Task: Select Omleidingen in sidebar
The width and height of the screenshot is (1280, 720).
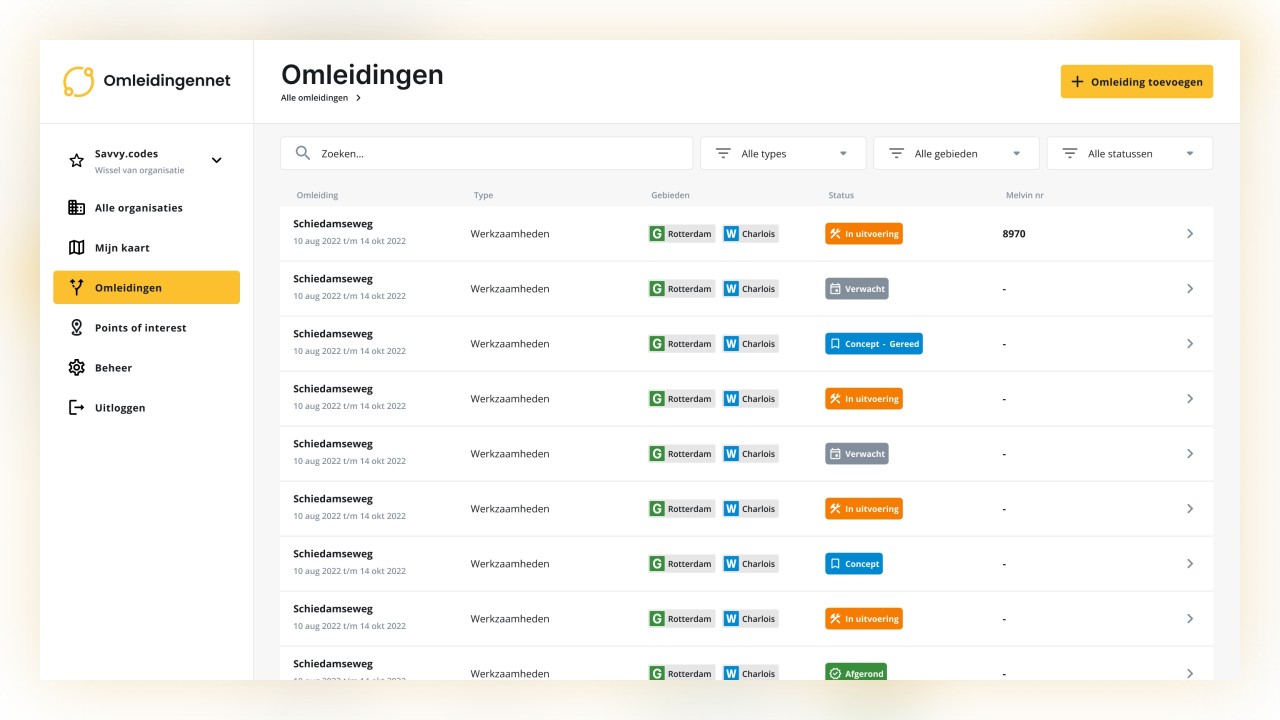Action: (x=146, y=288)
